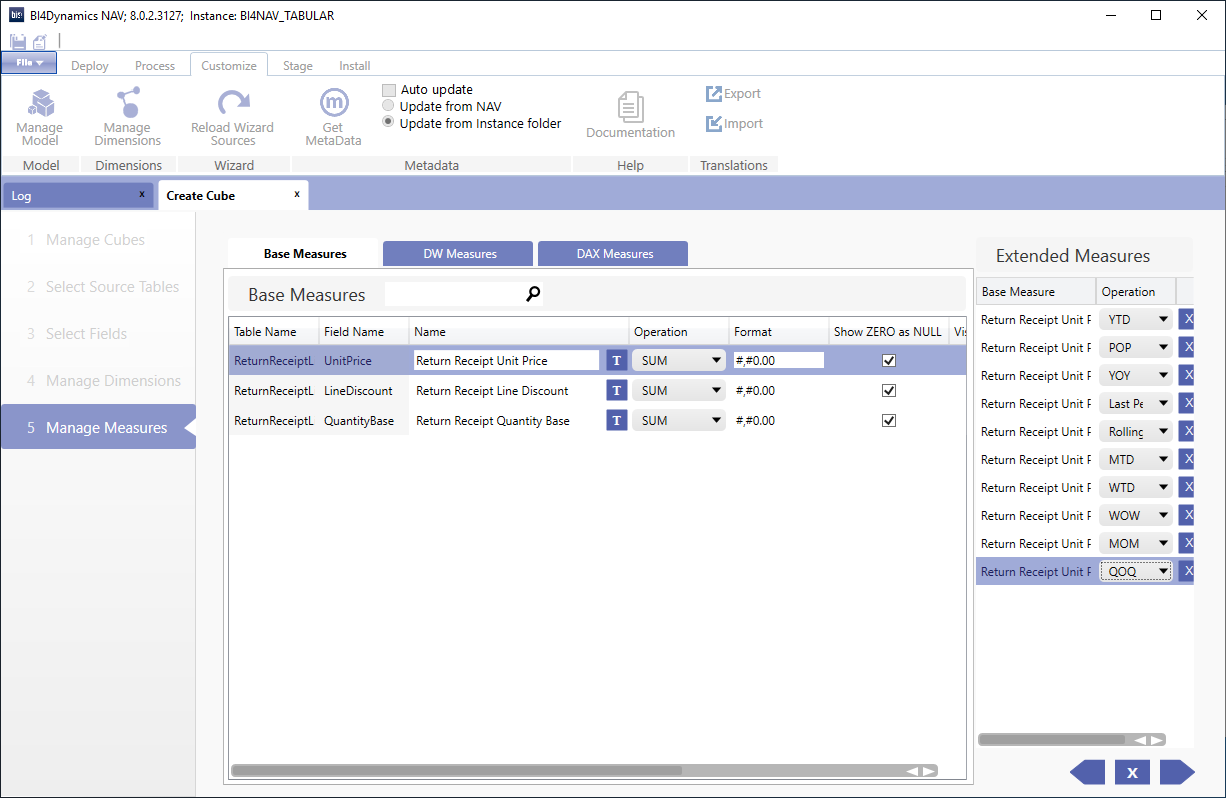The image size is (1226, 798).
Task: Go to step 2 Select Source Tables
Action: point(98,287)
